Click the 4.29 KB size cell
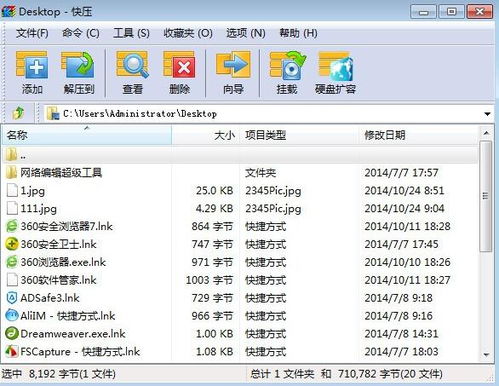499x386 pixels. [x=214, y=209]
